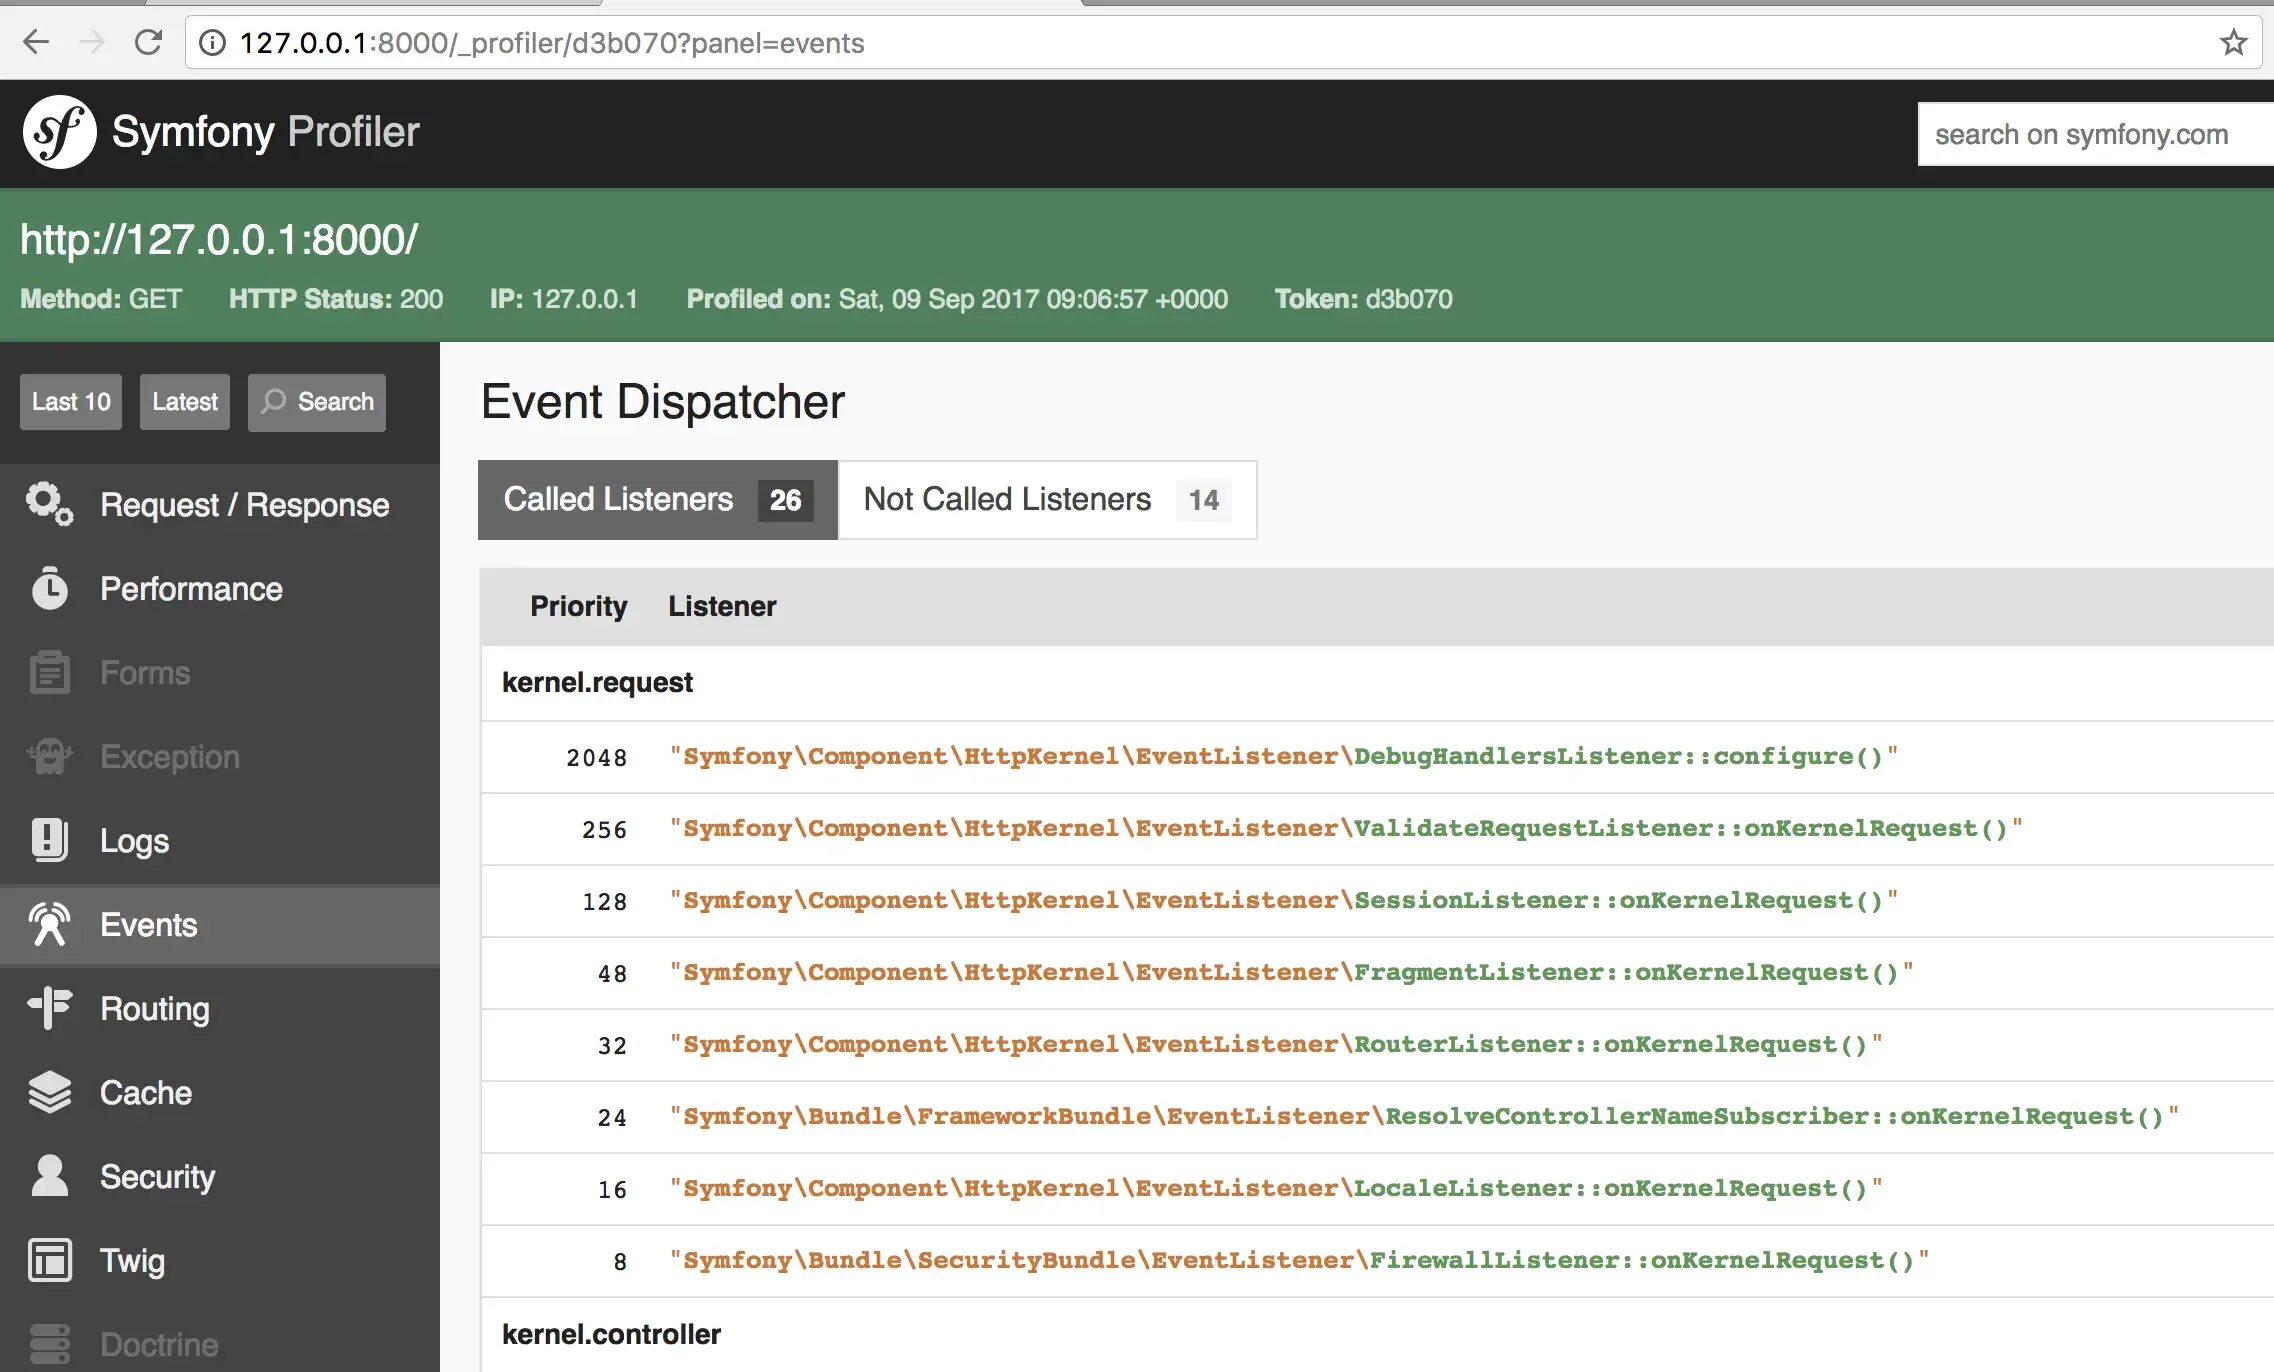Open the disabled Forms panel entry
2274x1372 pixels.
pyautogui.click(x=220, y=673)
